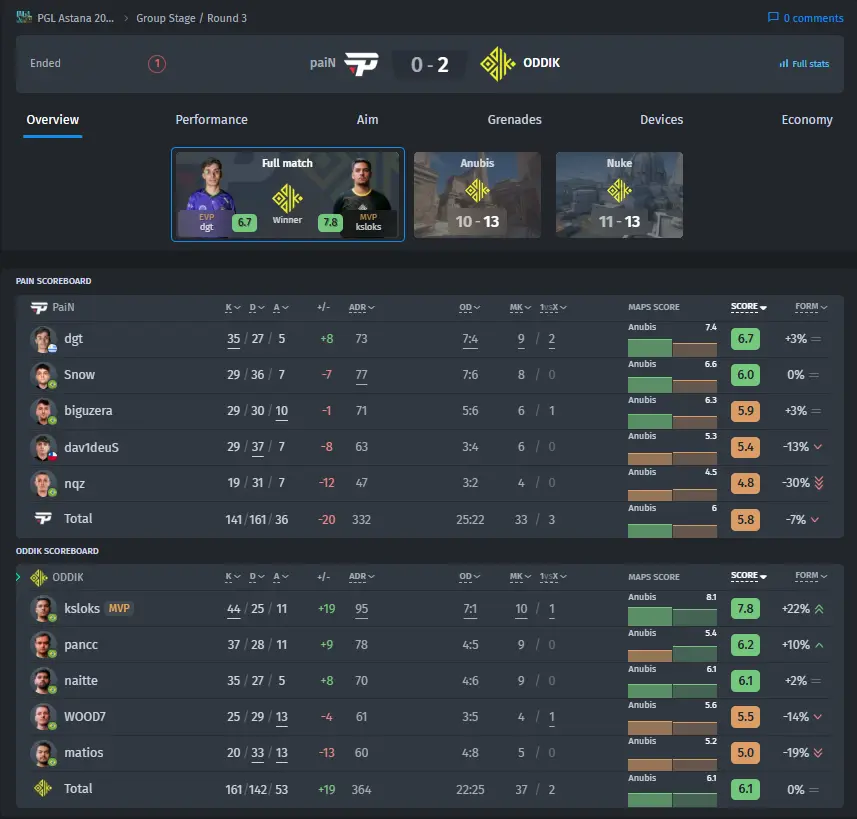Sort PaiN scoreboard by kills (K)
The height and width of the screenshot is (819, 857).
coord(233,307)
